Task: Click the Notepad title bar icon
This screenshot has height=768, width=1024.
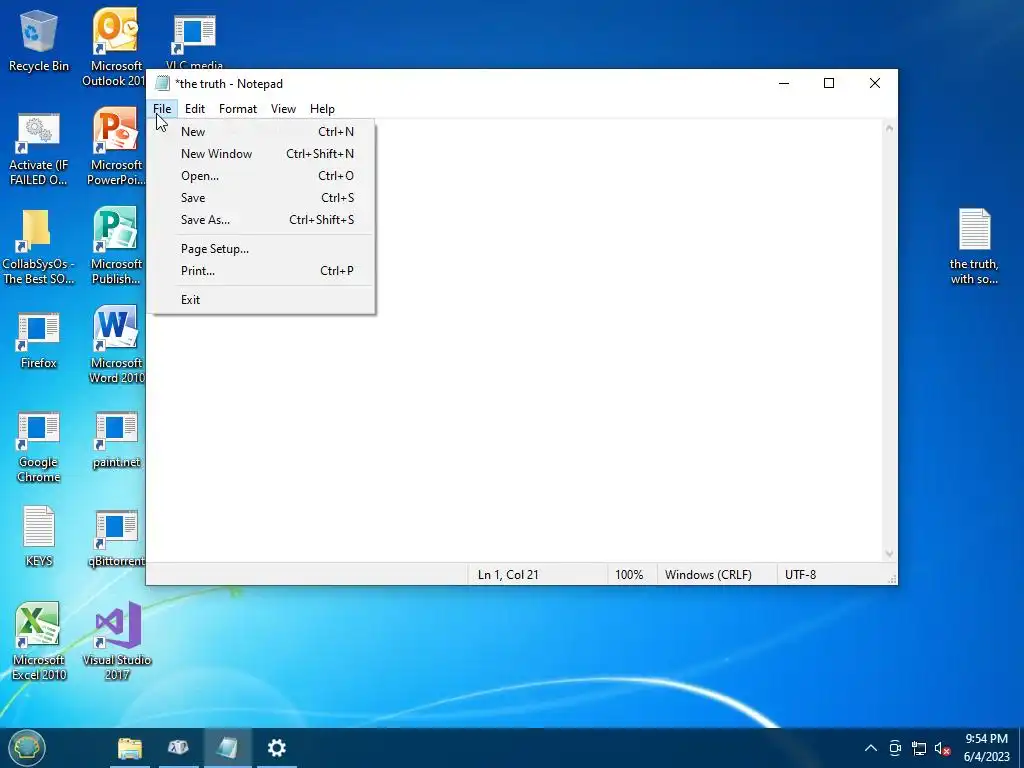Action: (x=162, y=84)
